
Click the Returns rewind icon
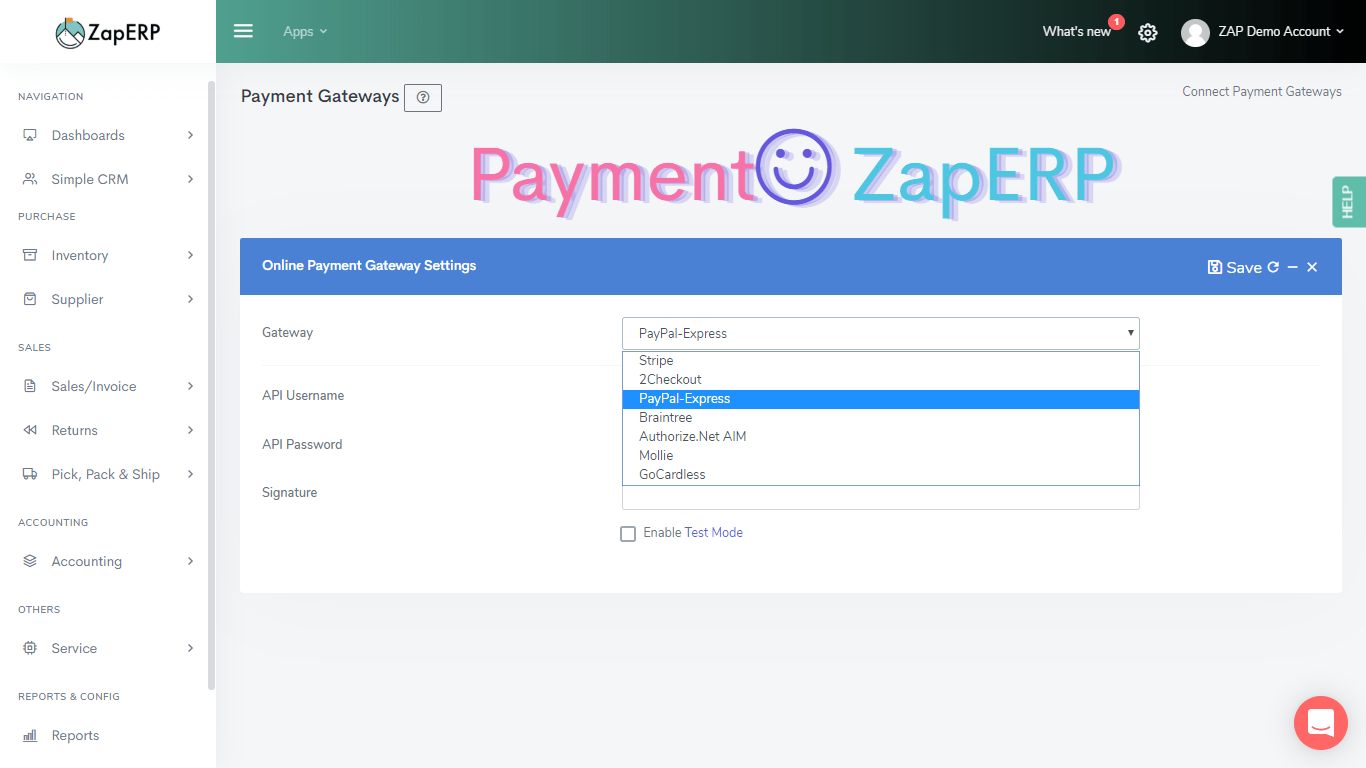point(30,430)
